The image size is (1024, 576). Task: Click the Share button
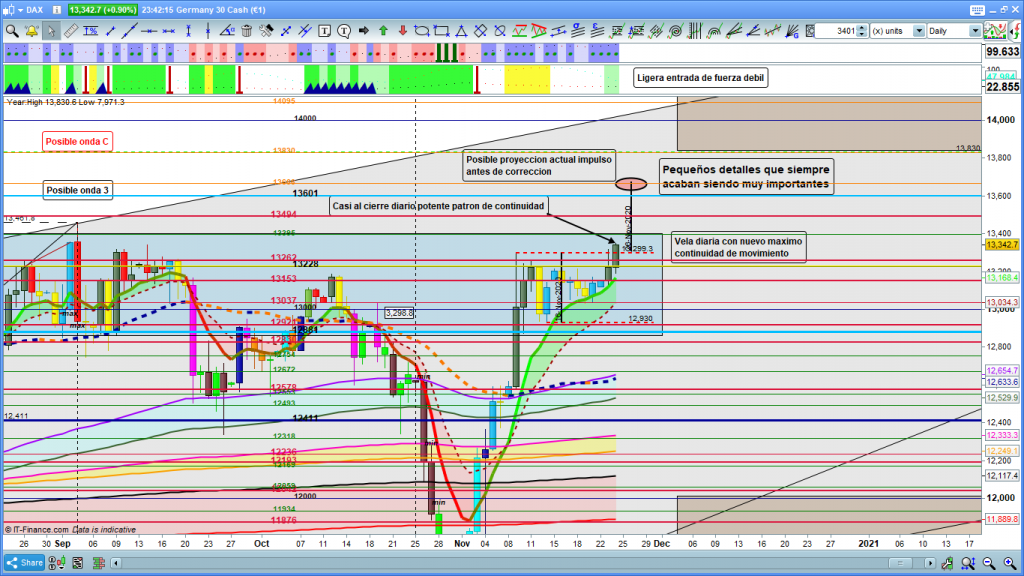[24, 563]
